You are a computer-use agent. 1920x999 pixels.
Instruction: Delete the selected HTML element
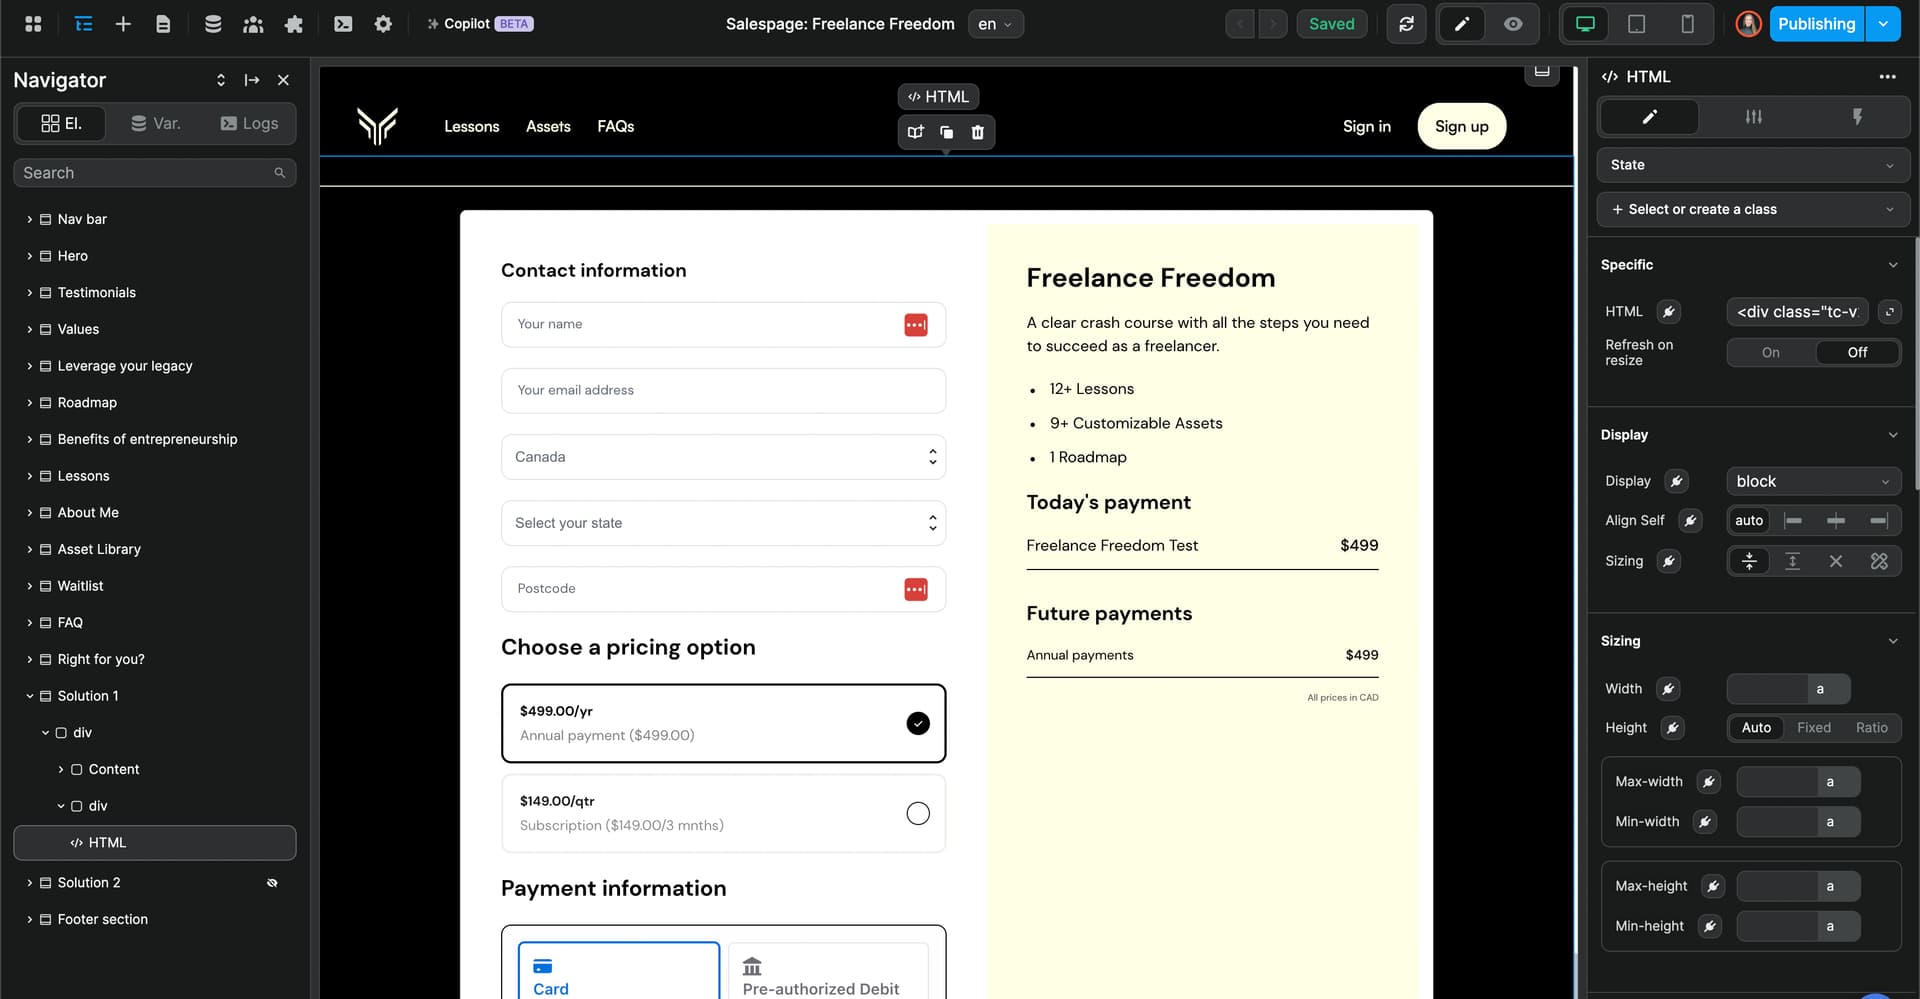click(x=978, y=132)
